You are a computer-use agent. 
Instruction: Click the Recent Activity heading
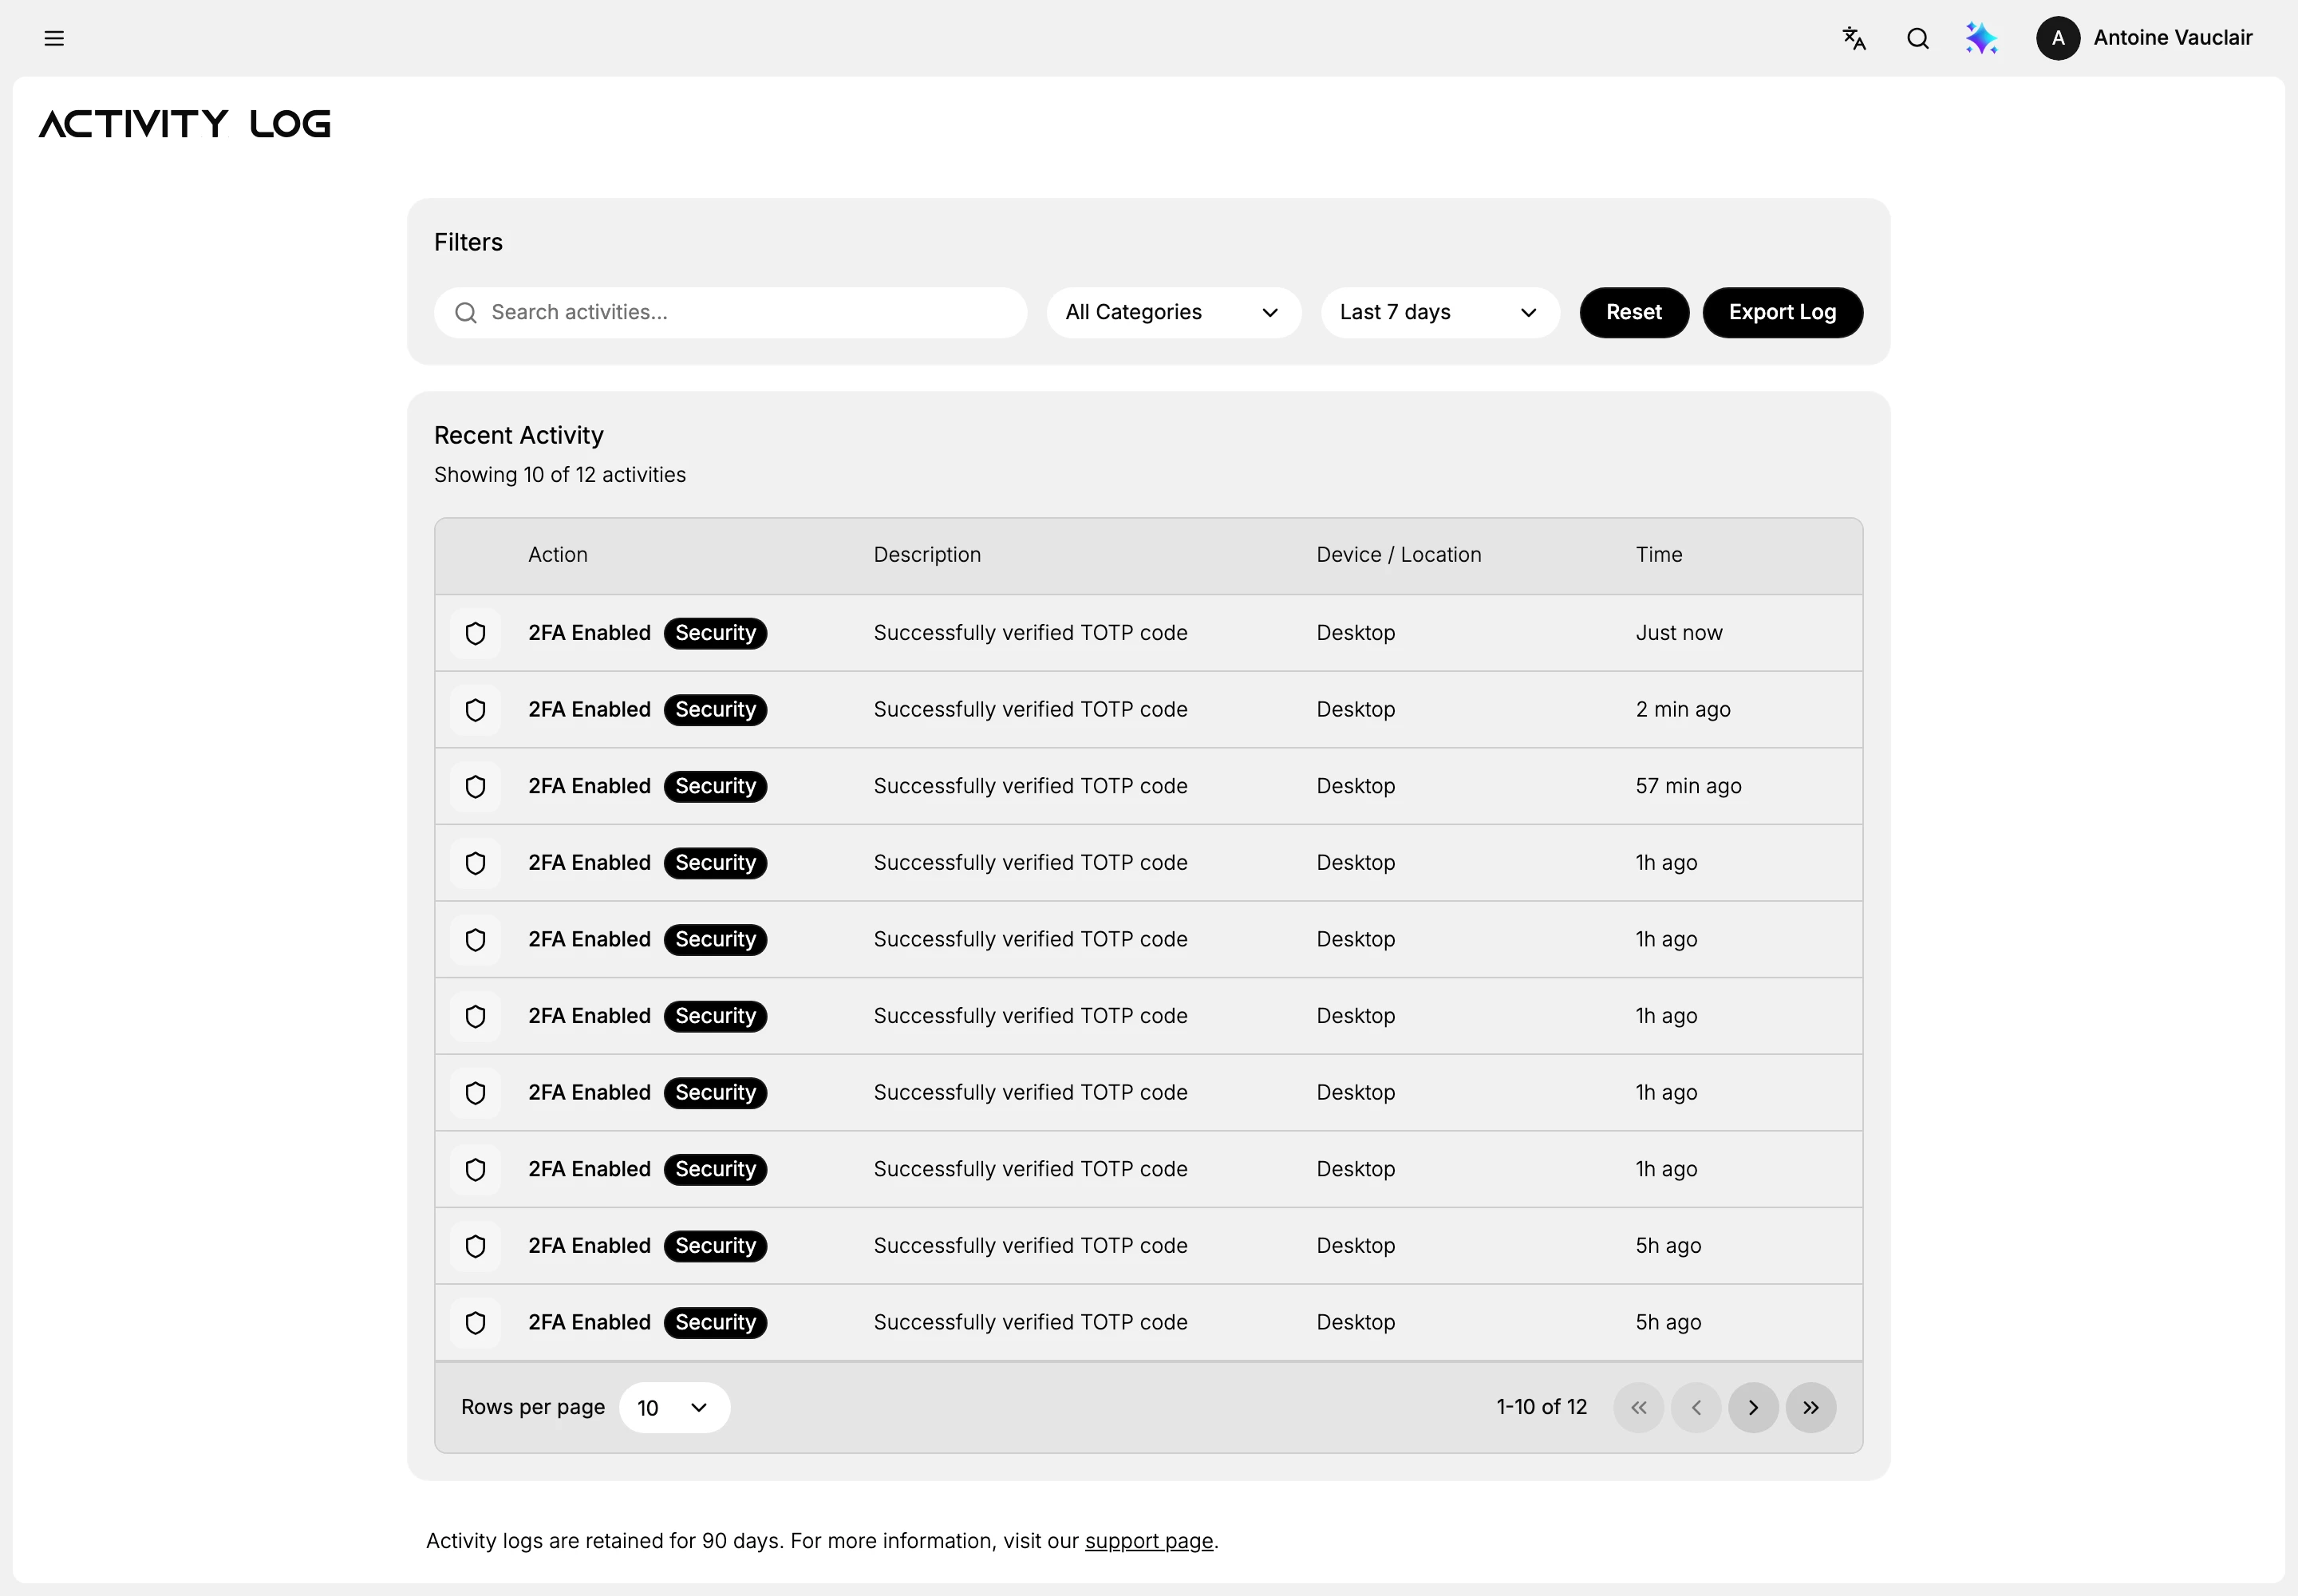click(x=519, y=436)
